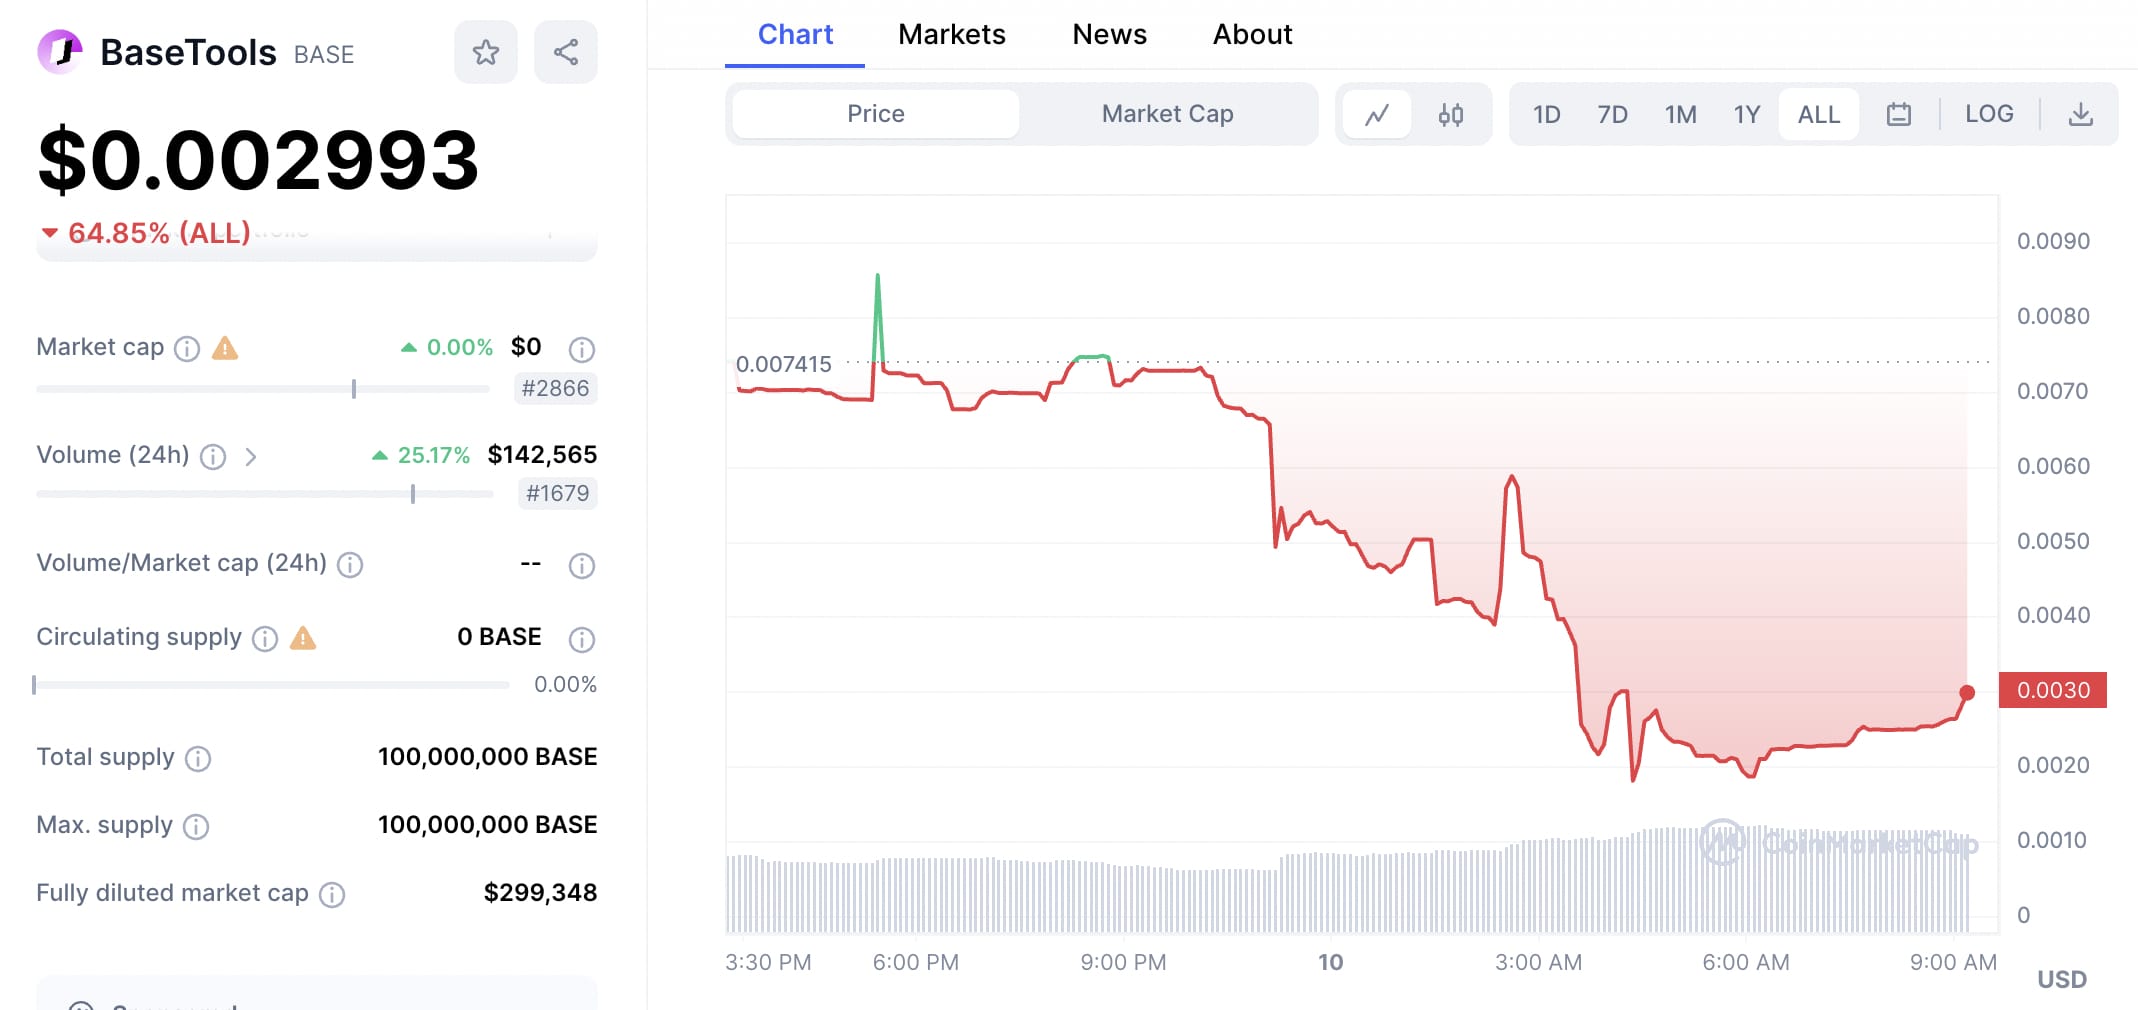Set chart range to 7D

[1612, 114]
